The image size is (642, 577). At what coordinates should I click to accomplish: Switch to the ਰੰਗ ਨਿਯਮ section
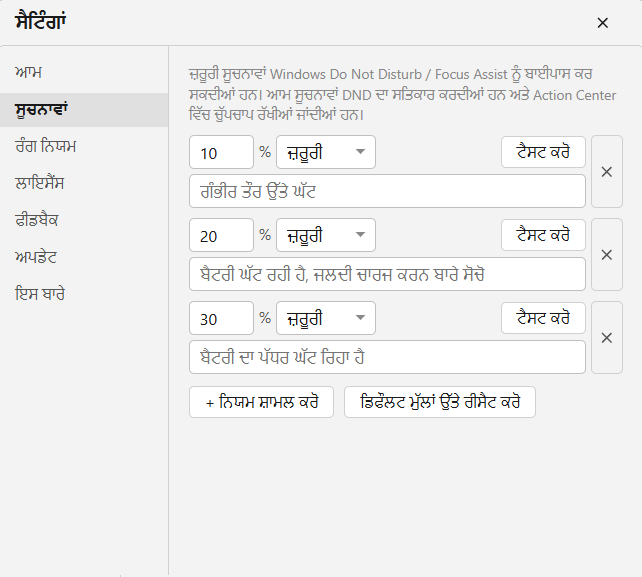point(84,147)
